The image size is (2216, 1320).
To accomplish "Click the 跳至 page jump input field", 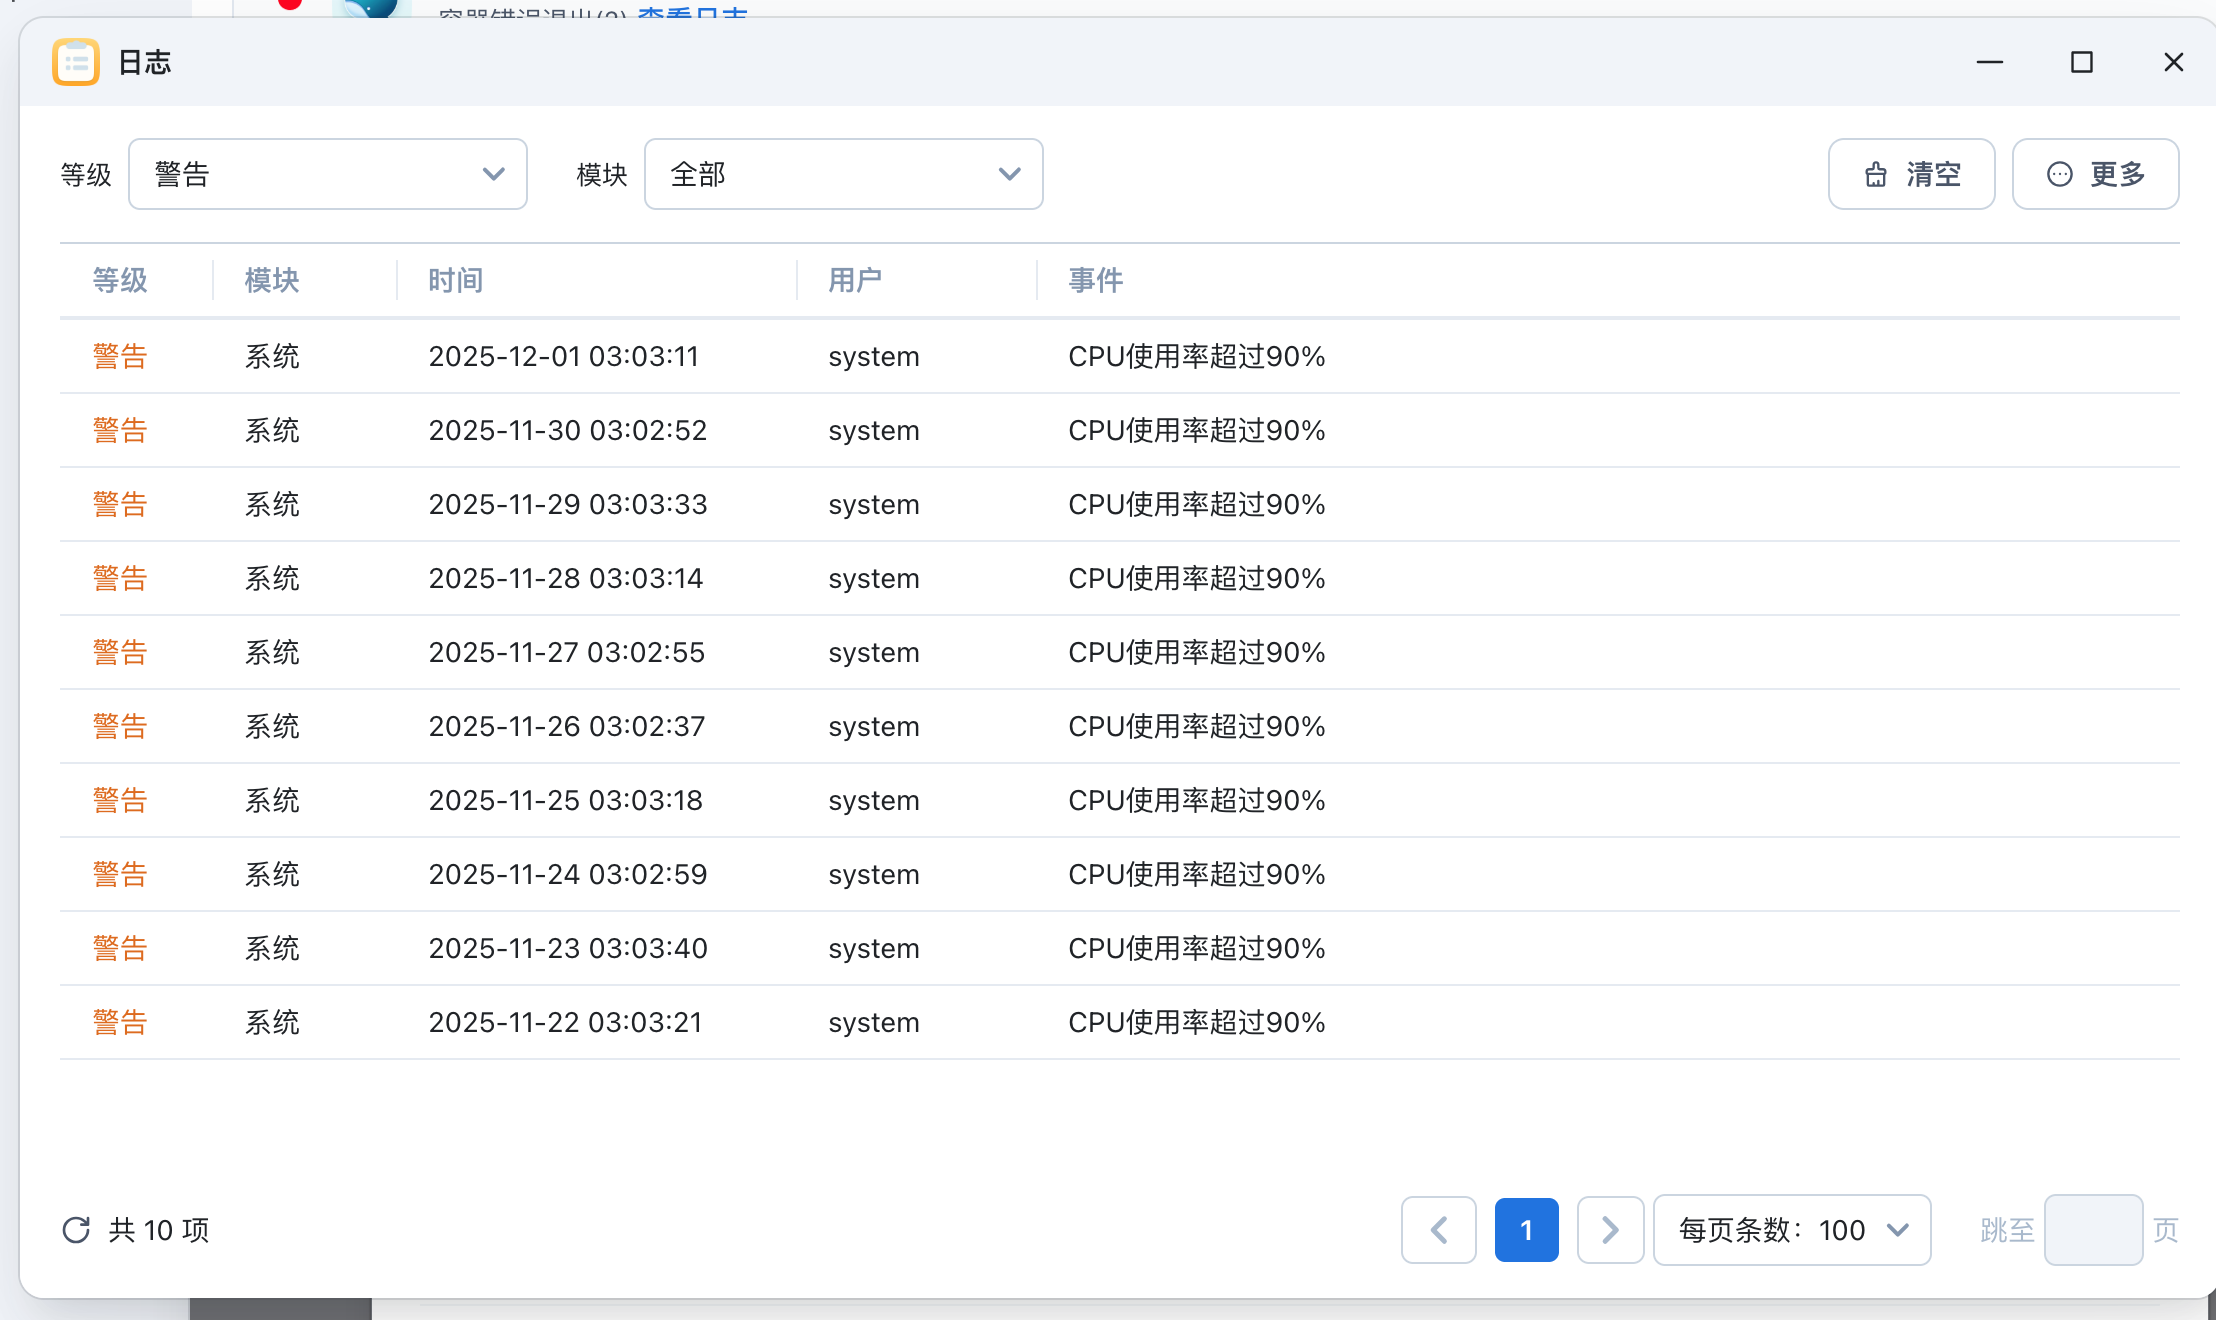I will pyautogui.click(x=2093, y=1230).
